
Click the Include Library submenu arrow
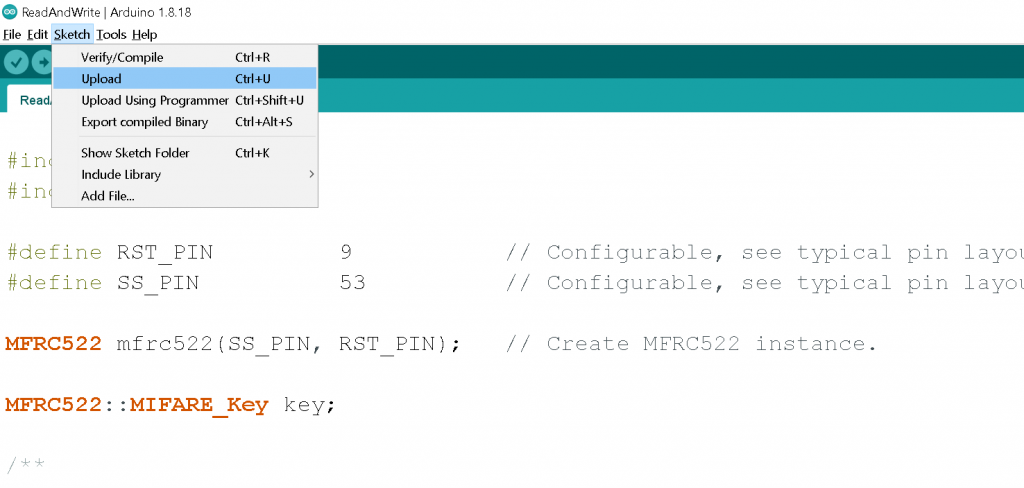click(x=311, y=174)
